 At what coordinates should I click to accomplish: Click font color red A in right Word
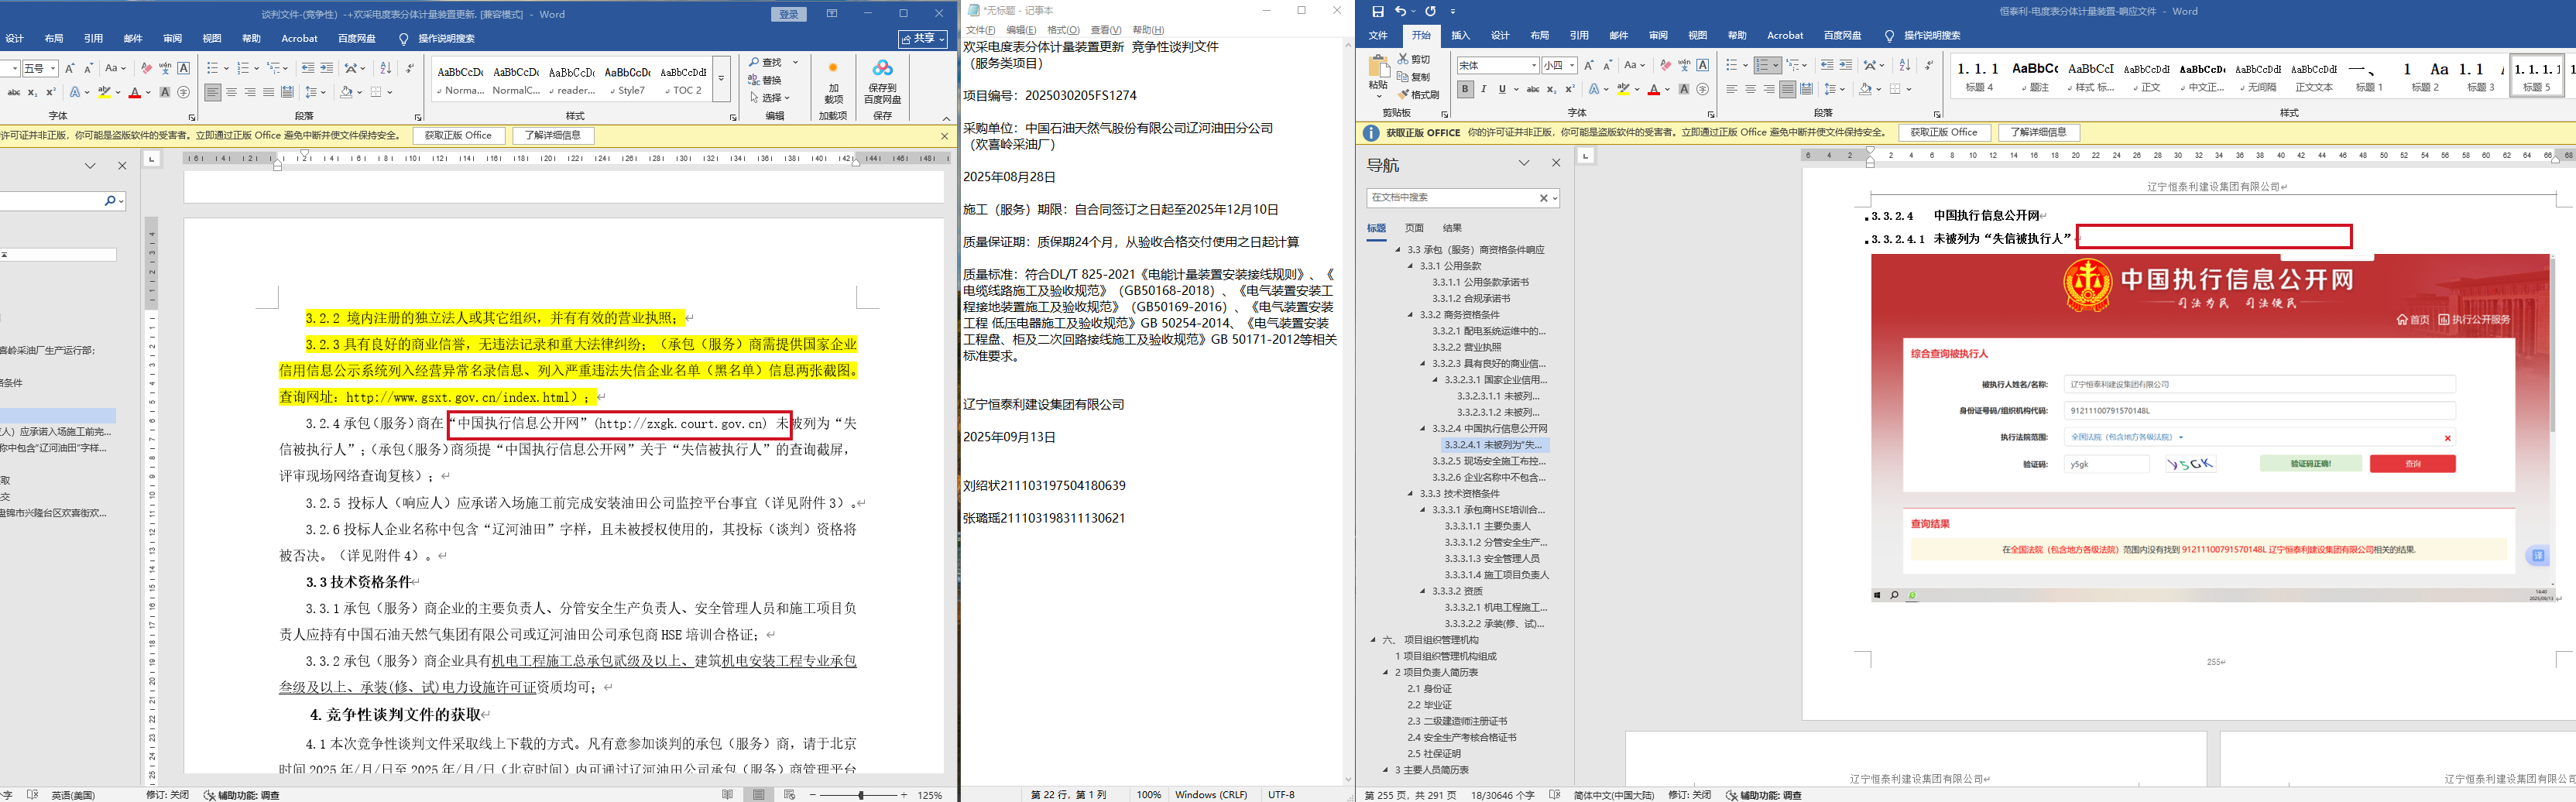(1653, 89)
